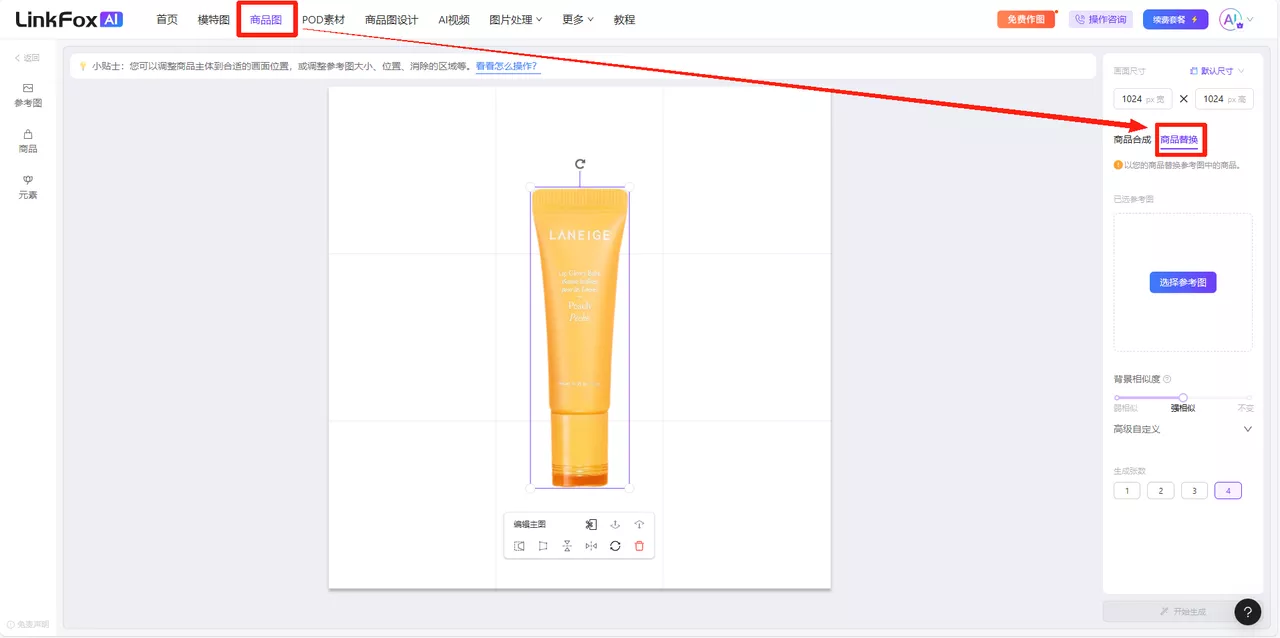Click the 续费套餐 renew button

click(1175, 20)
